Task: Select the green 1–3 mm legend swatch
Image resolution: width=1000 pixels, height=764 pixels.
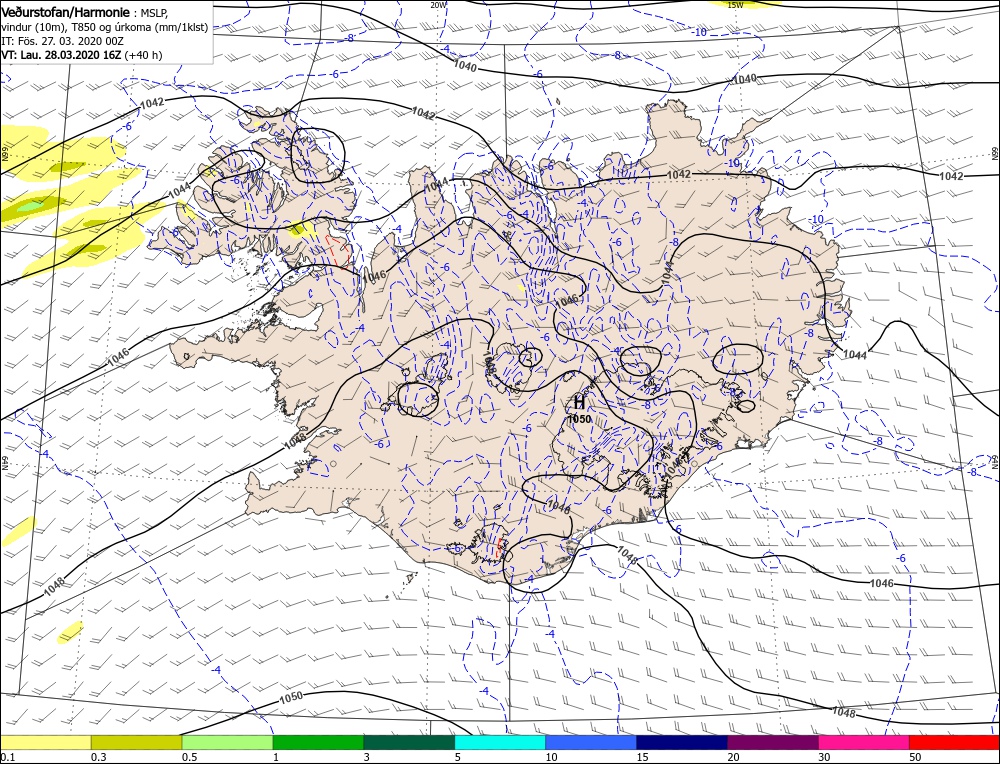Action: [318, 742]
